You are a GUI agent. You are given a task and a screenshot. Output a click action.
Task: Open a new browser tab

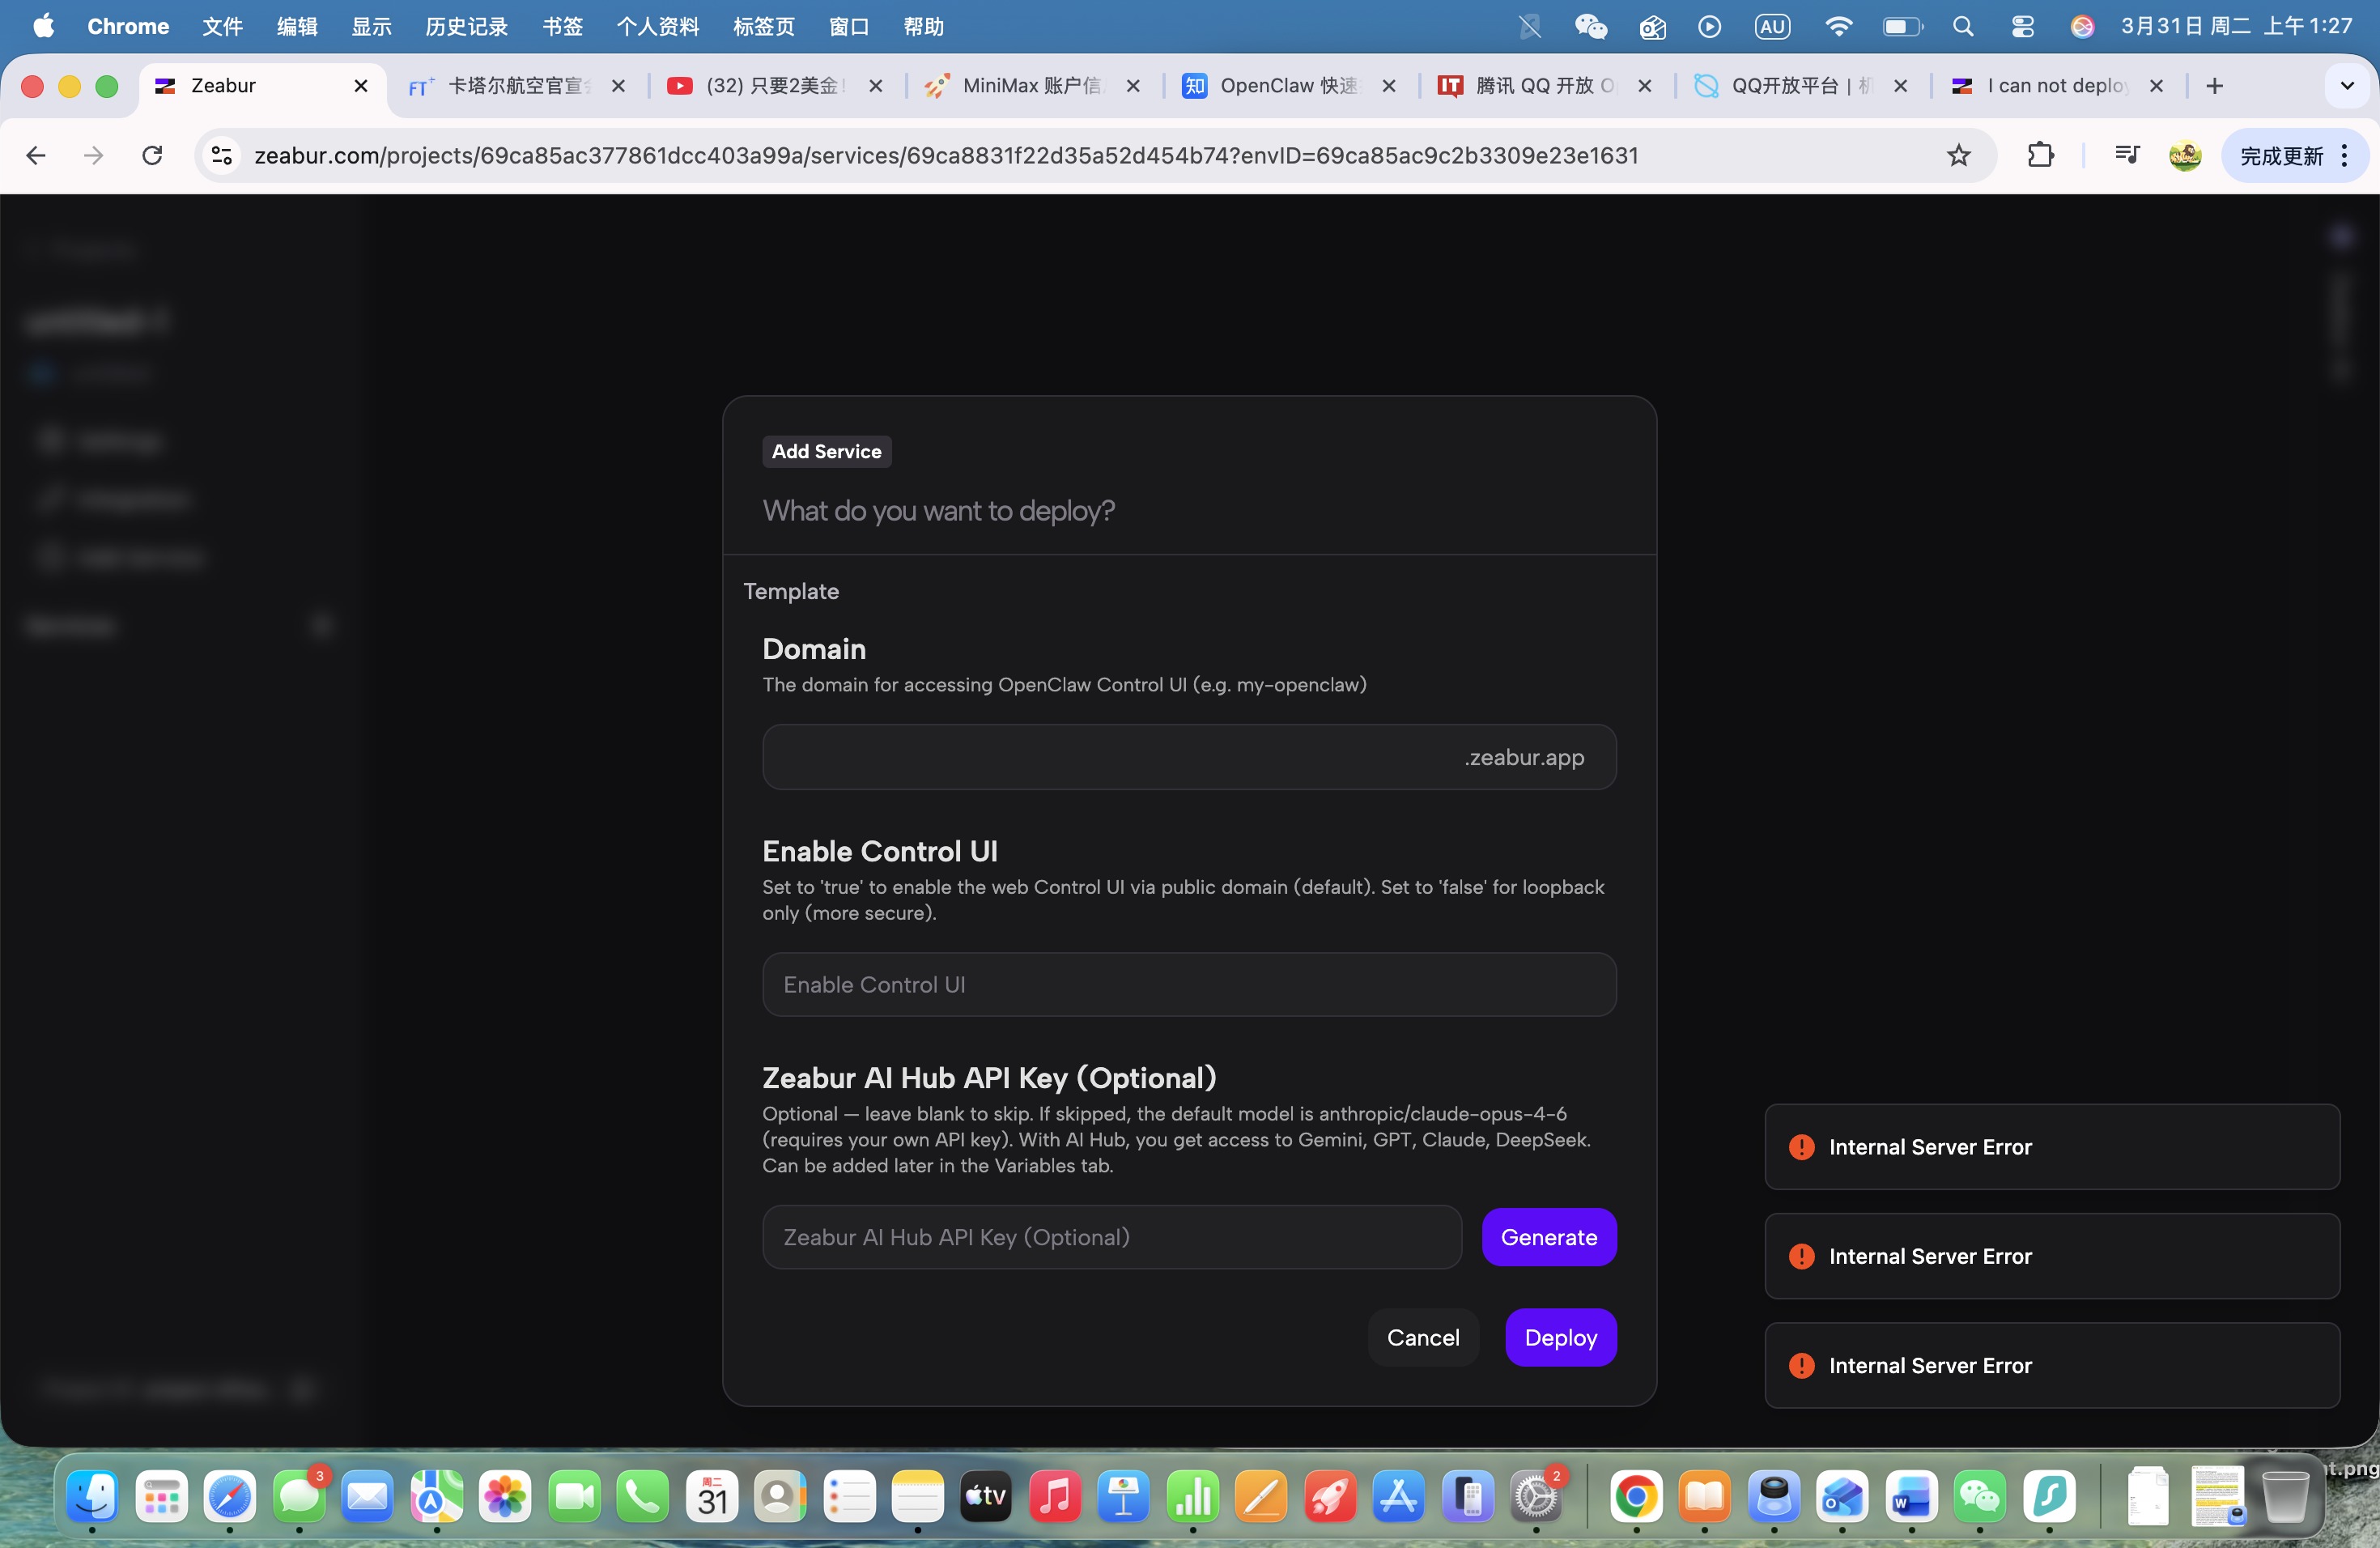2214,86
